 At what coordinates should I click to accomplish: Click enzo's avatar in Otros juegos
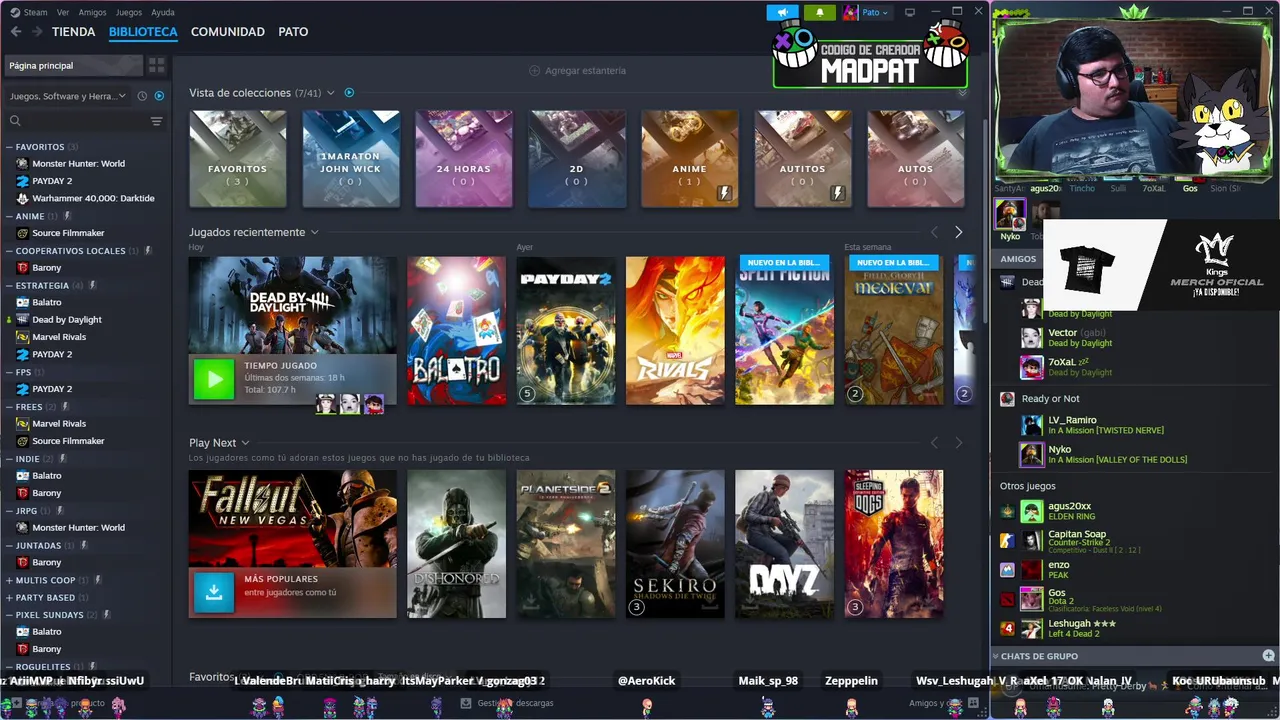coord(1031,570)
